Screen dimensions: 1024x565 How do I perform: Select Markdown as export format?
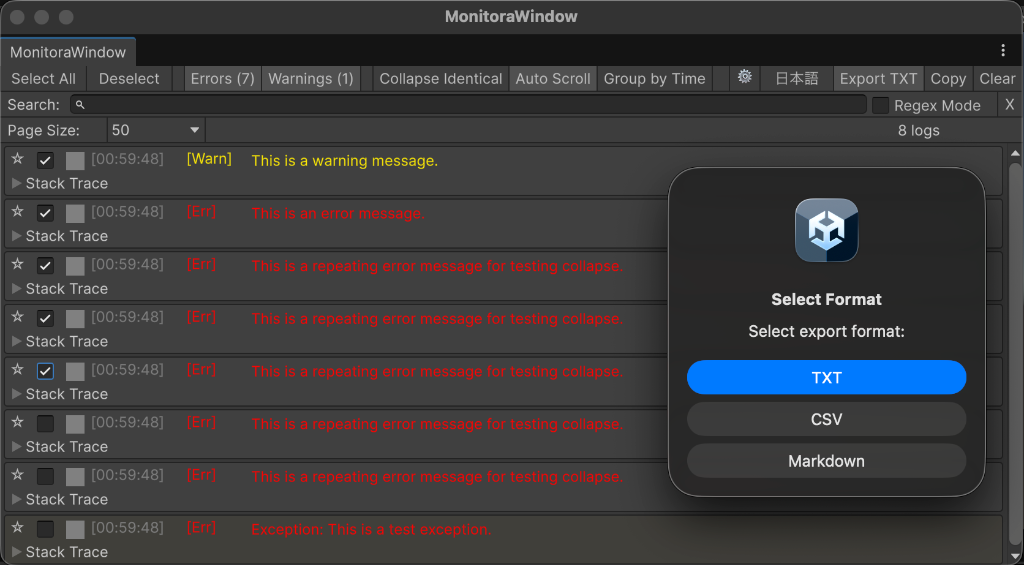tap(826, 461)
